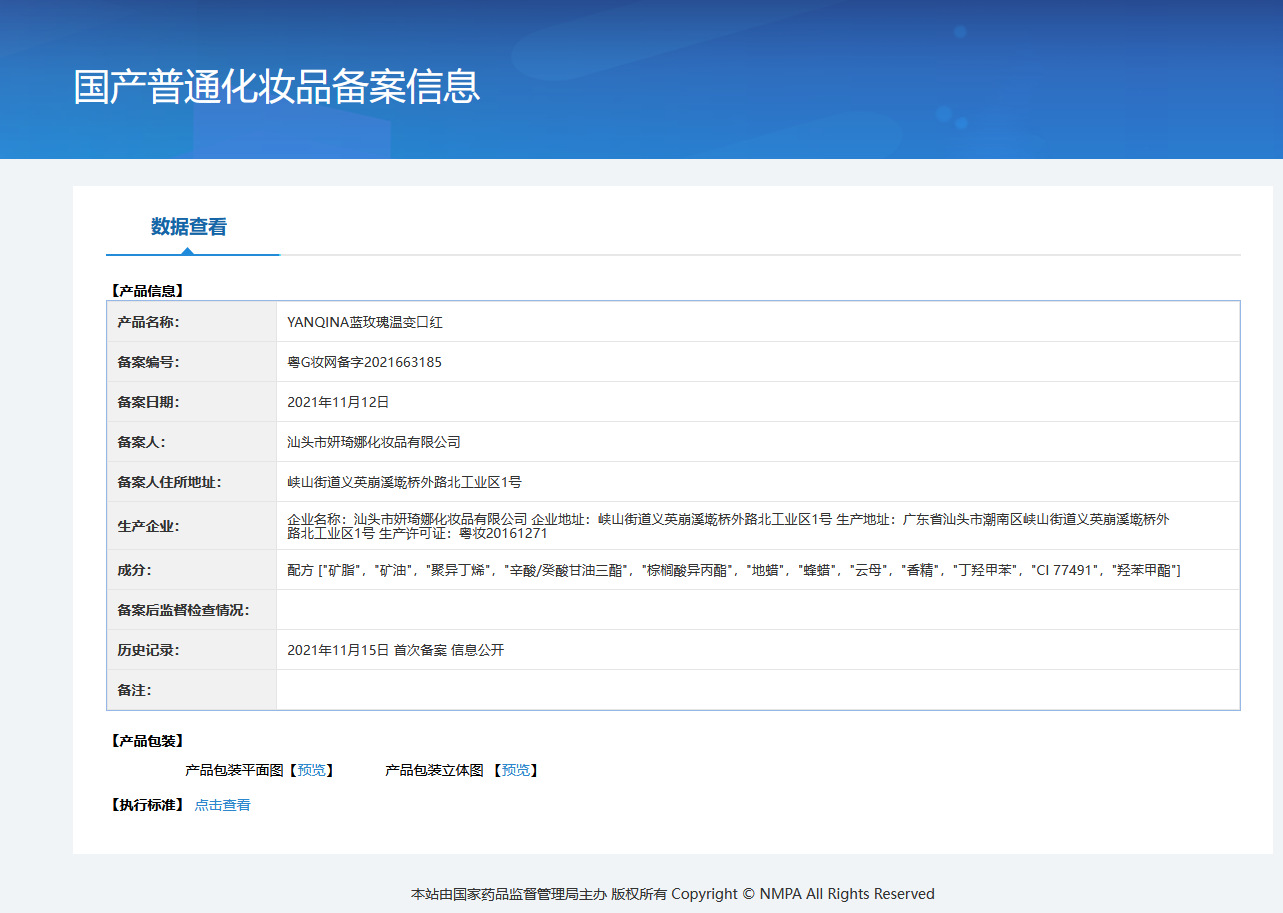Click the 产品名称 row label
The width and height of the screenshot is (1283, 913).
click(148, 322)
